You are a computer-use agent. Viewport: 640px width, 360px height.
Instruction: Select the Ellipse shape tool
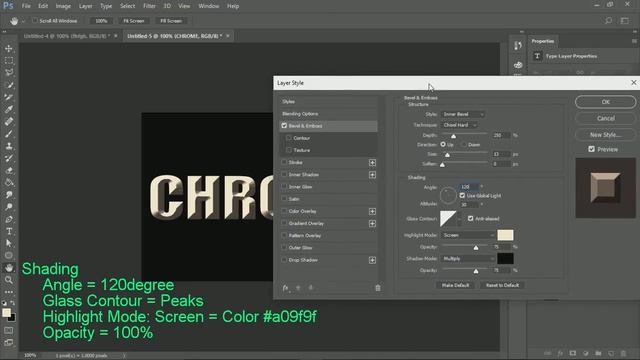(9, 256)
